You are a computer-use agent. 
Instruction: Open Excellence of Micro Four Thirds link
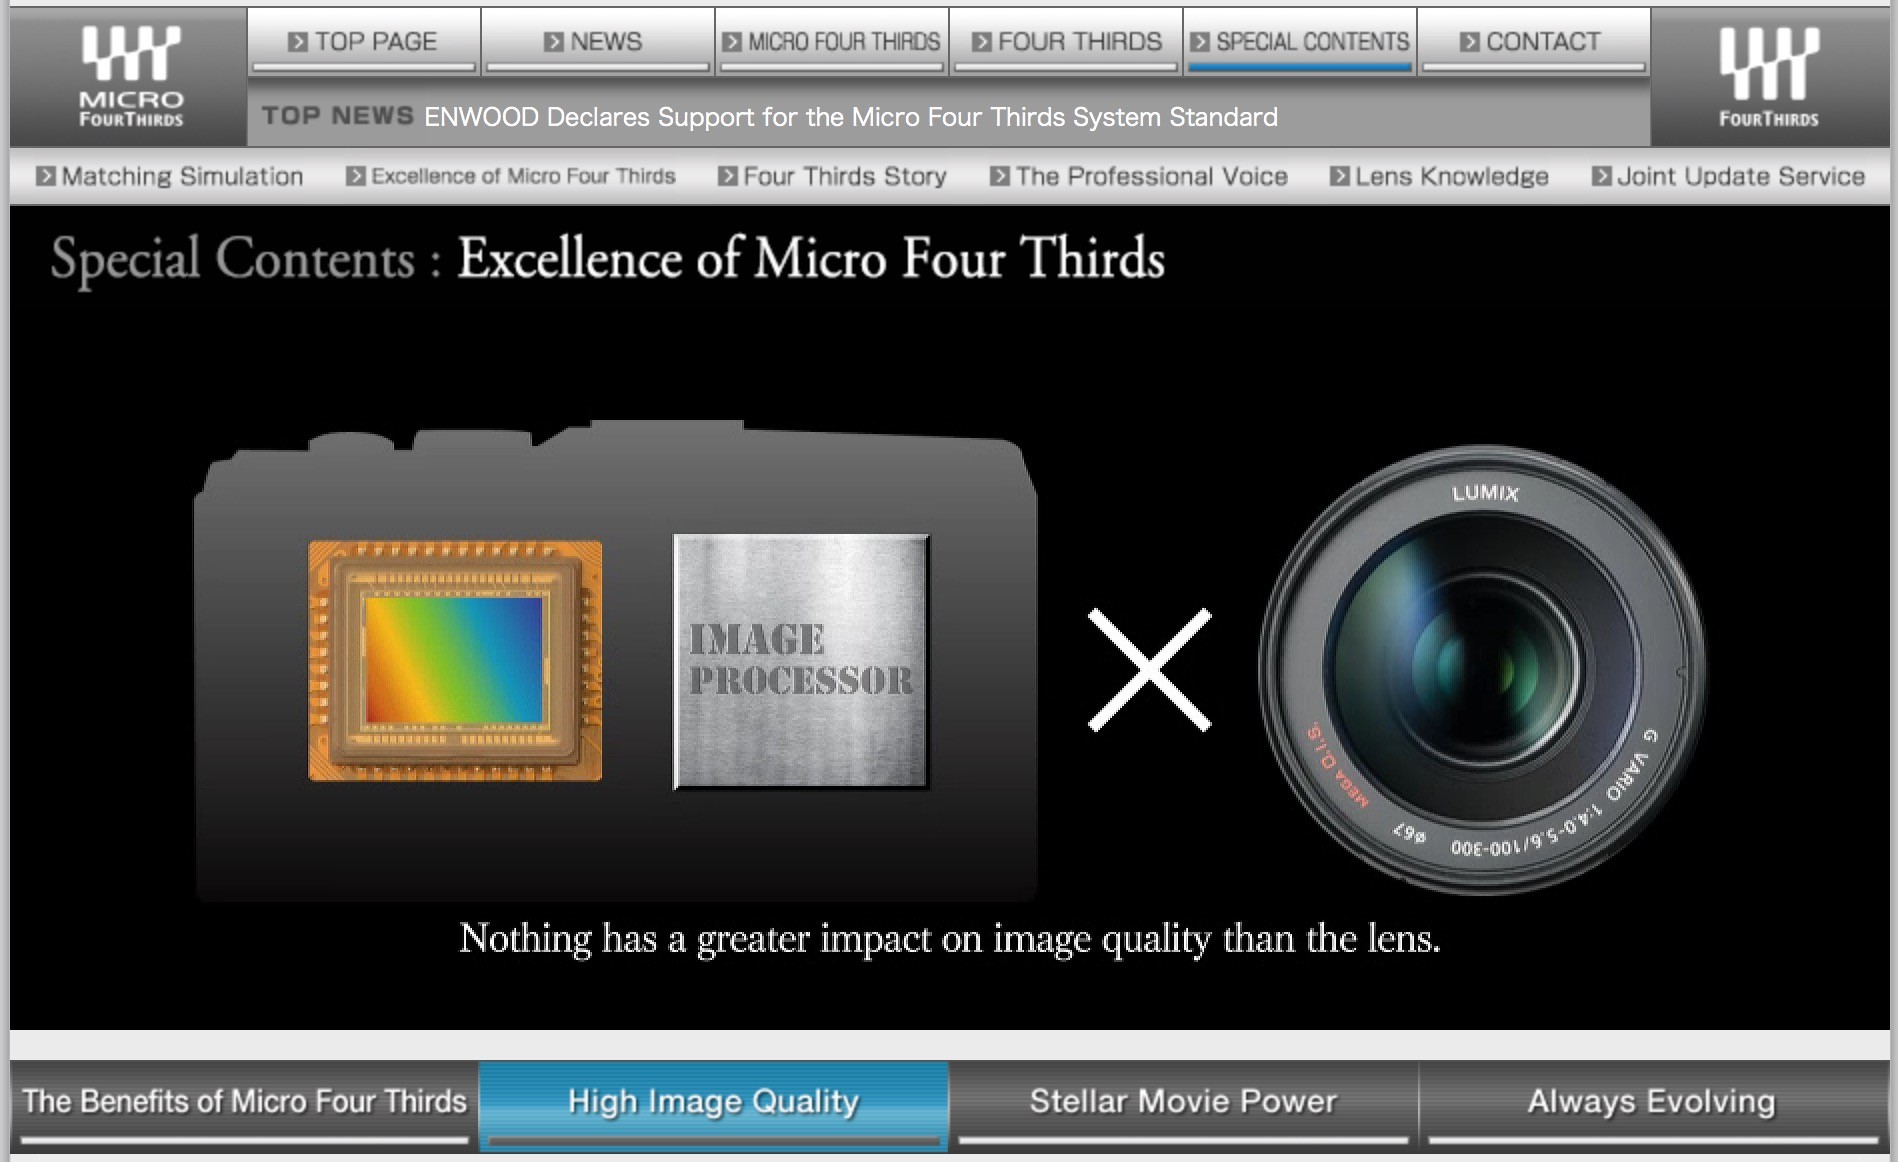point(511,177)
